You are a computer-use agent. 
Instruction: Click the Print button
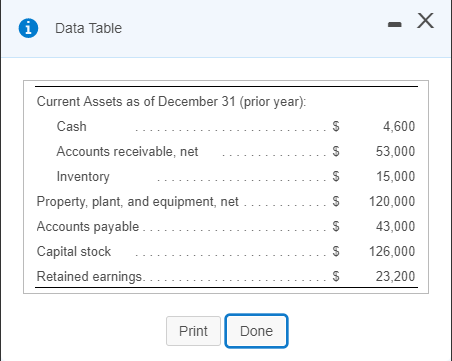(193, 331)
